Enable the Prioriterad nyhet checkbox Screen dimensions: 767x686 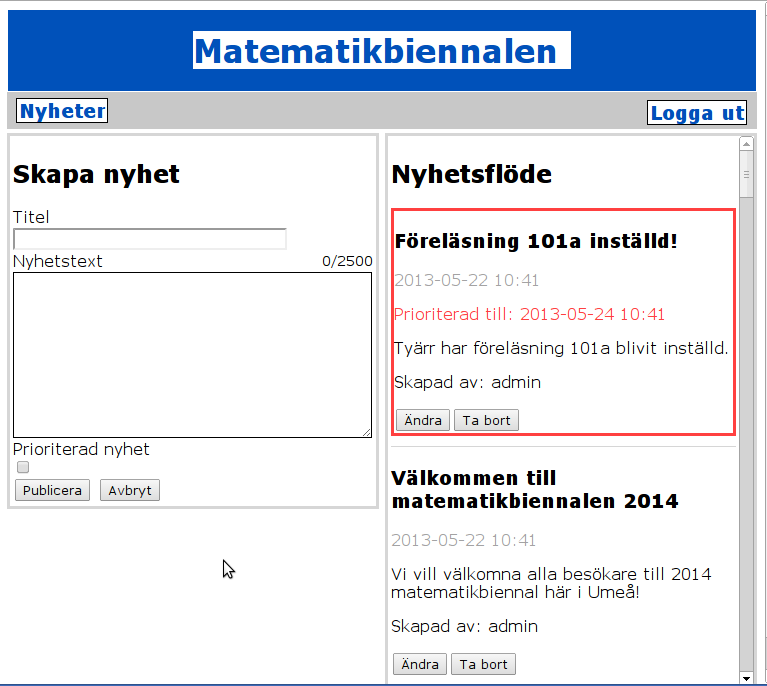click(x=23, y=467)
